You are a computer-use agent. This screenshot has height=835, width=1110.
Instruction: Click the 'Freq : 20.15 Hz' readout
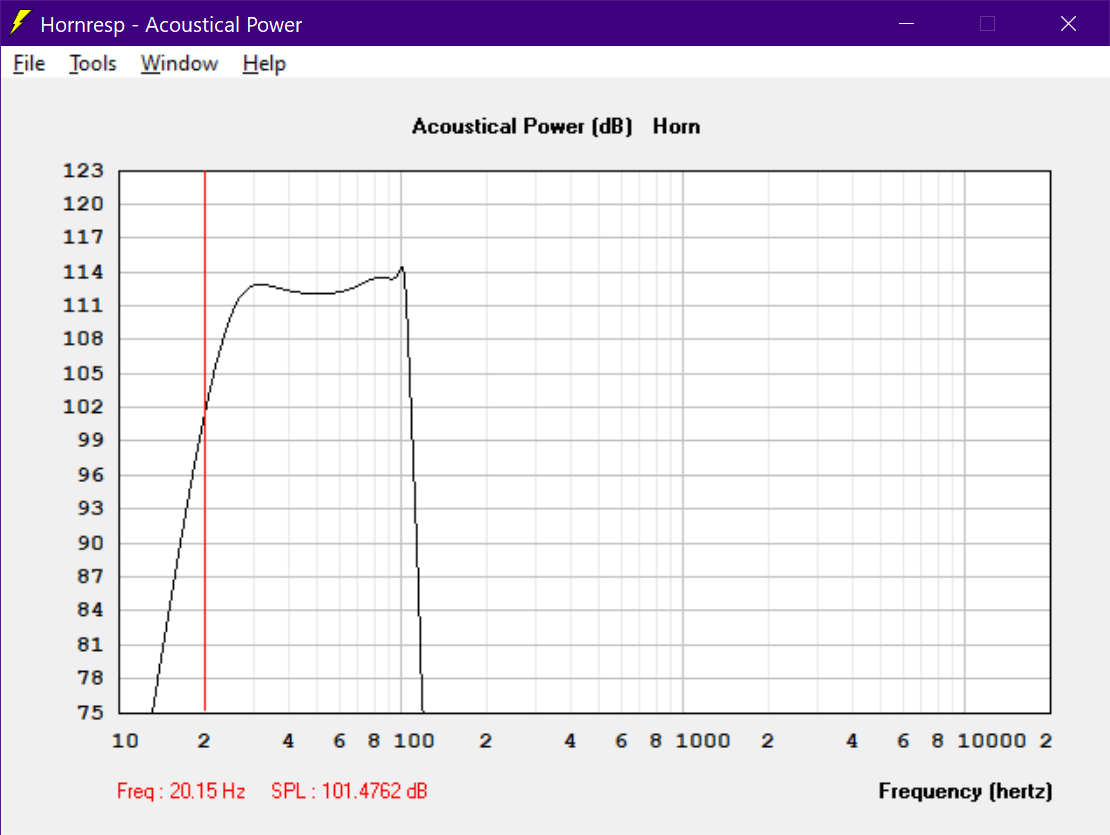[x=181, y=791]
